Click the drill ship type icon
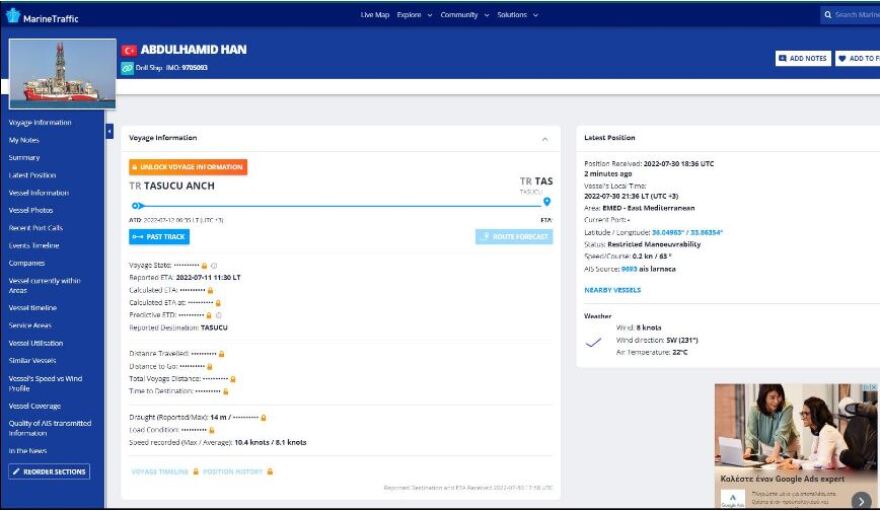The width and height of the screenshot is (880, 511). tap(127, 68)
